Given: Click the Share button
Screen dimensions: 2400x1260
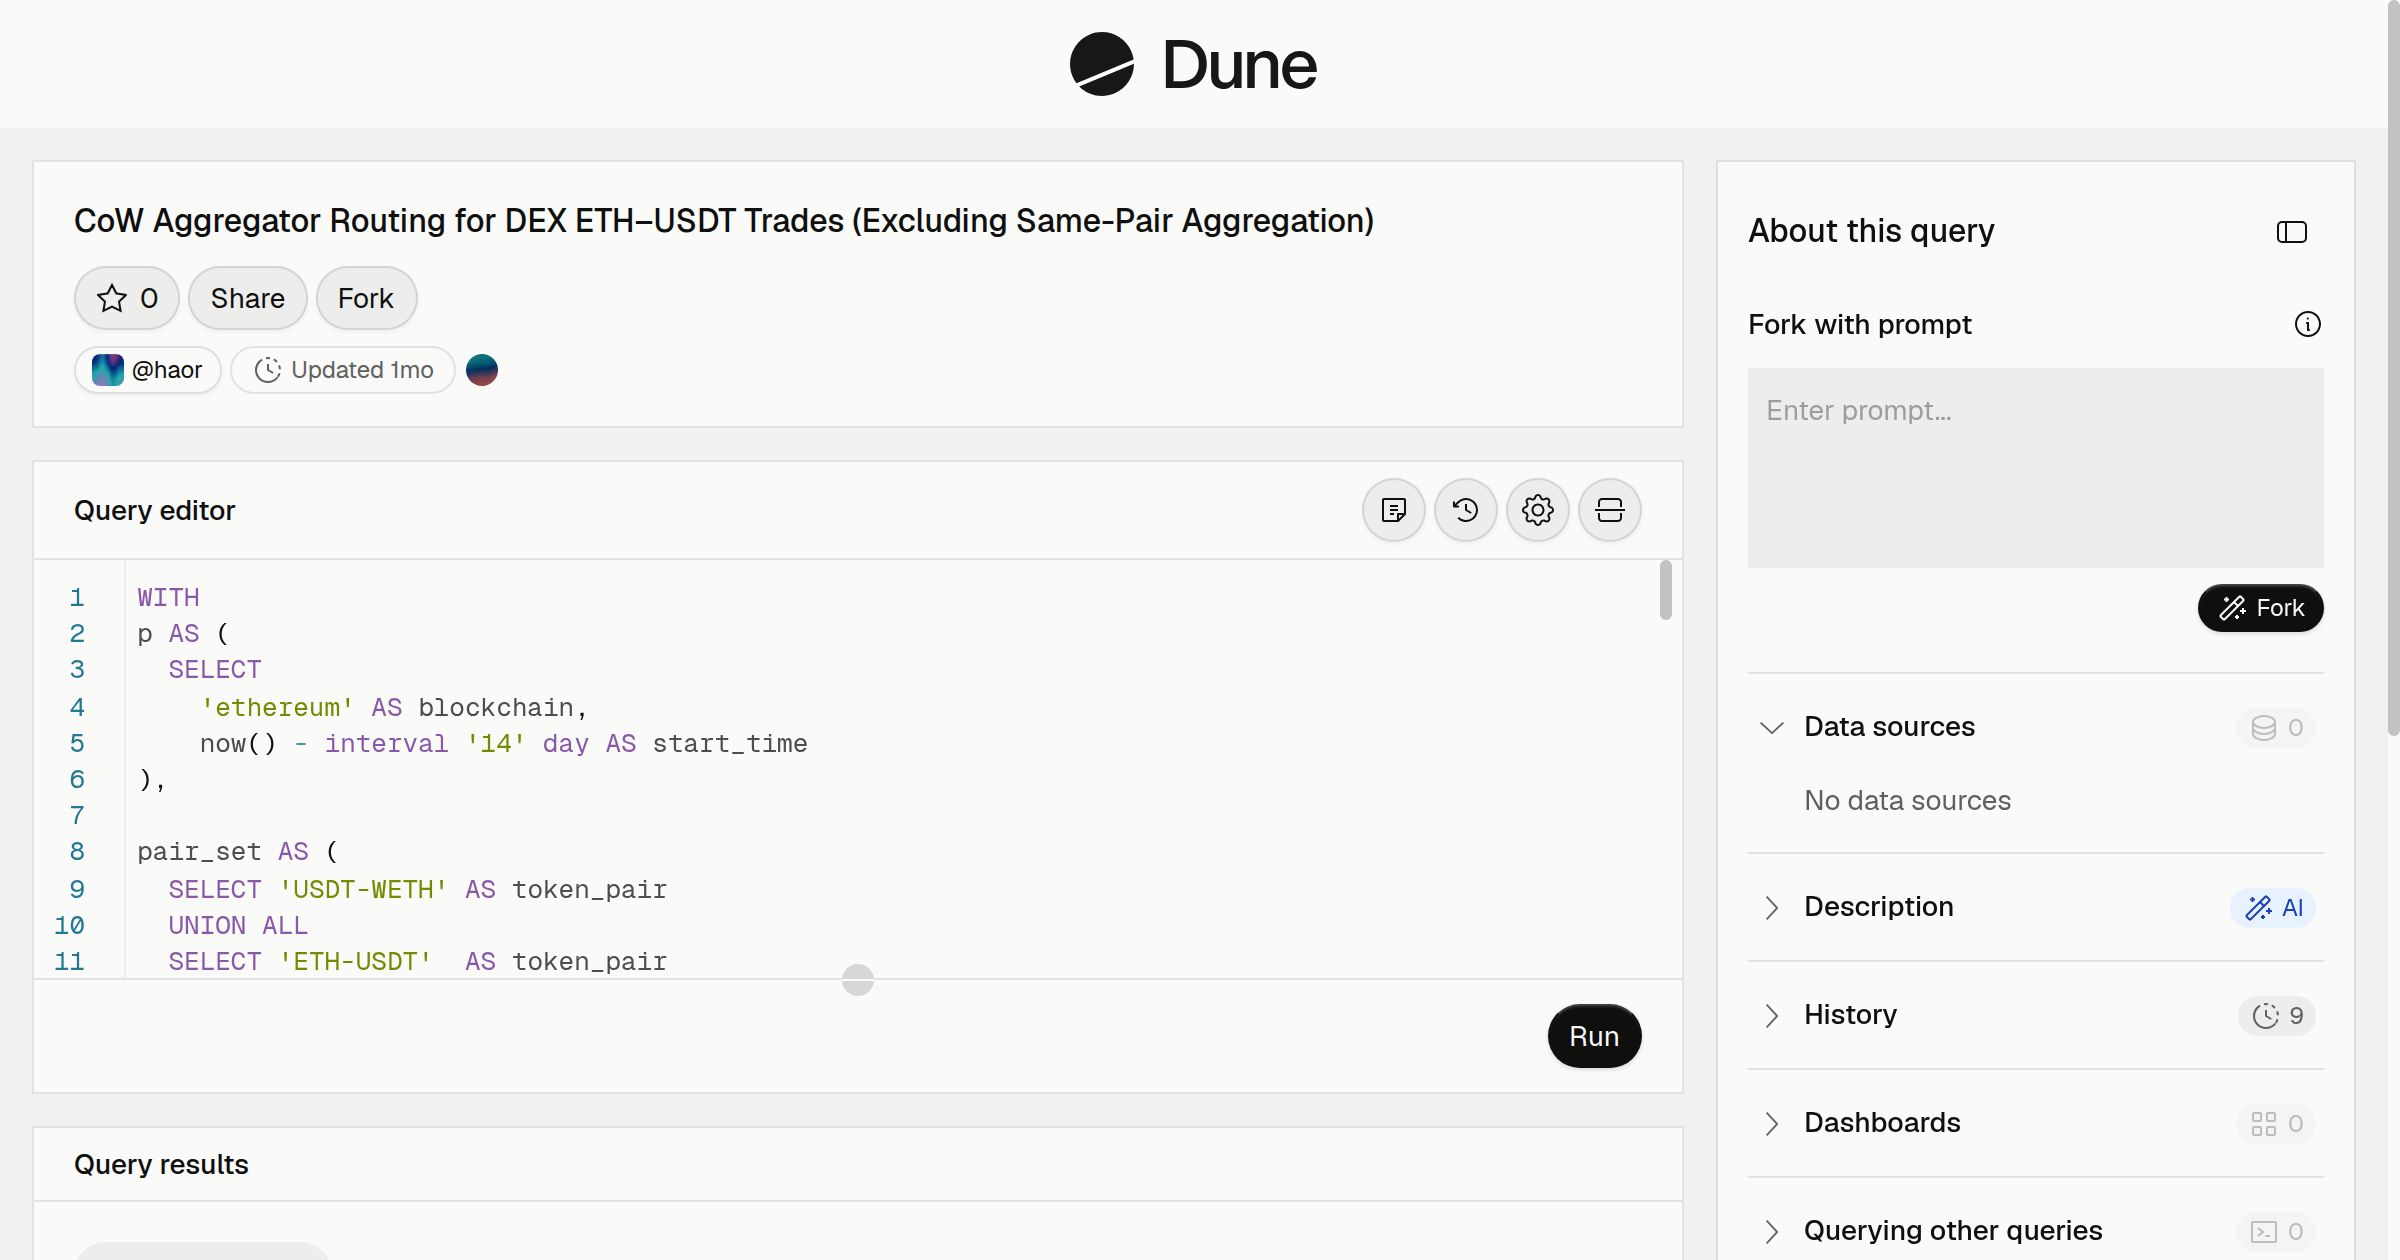Looking at the screenshot, I should (x=248, y=298).
